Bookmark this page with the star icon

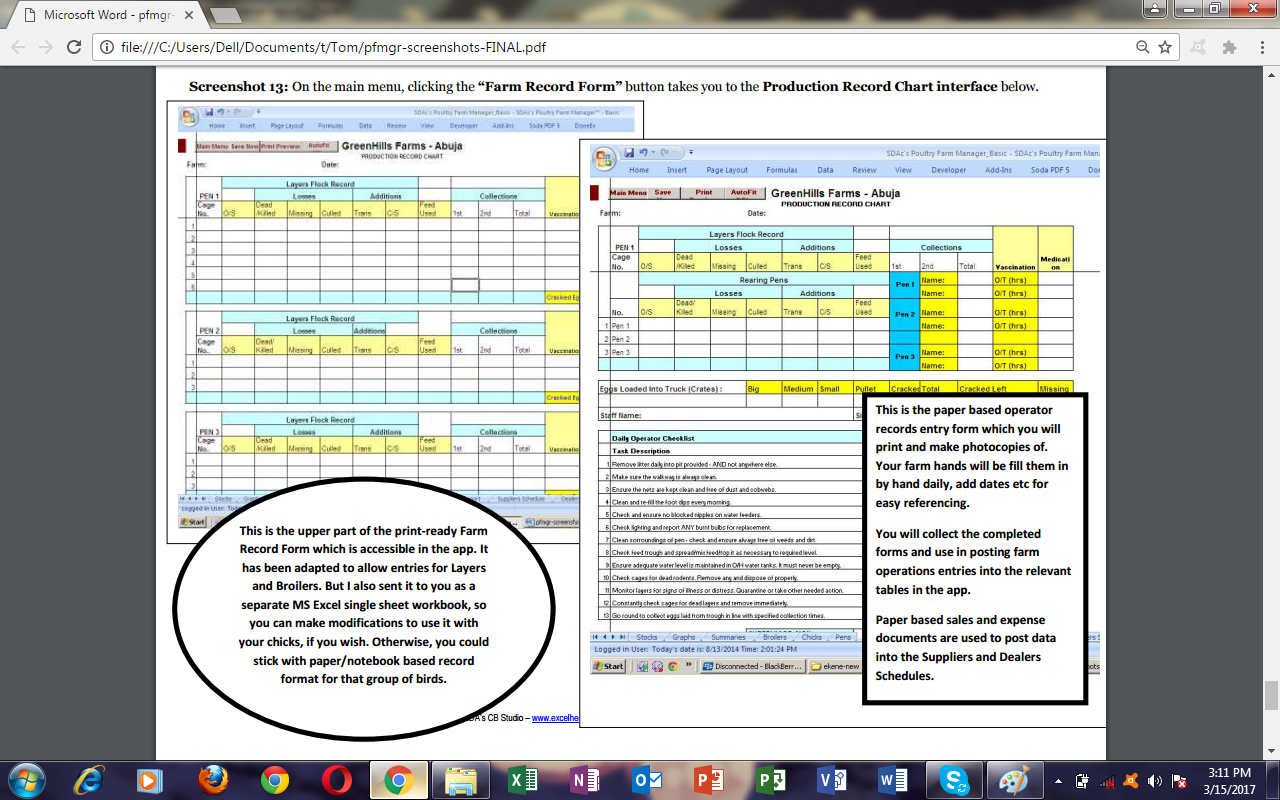coord(1165,47)
